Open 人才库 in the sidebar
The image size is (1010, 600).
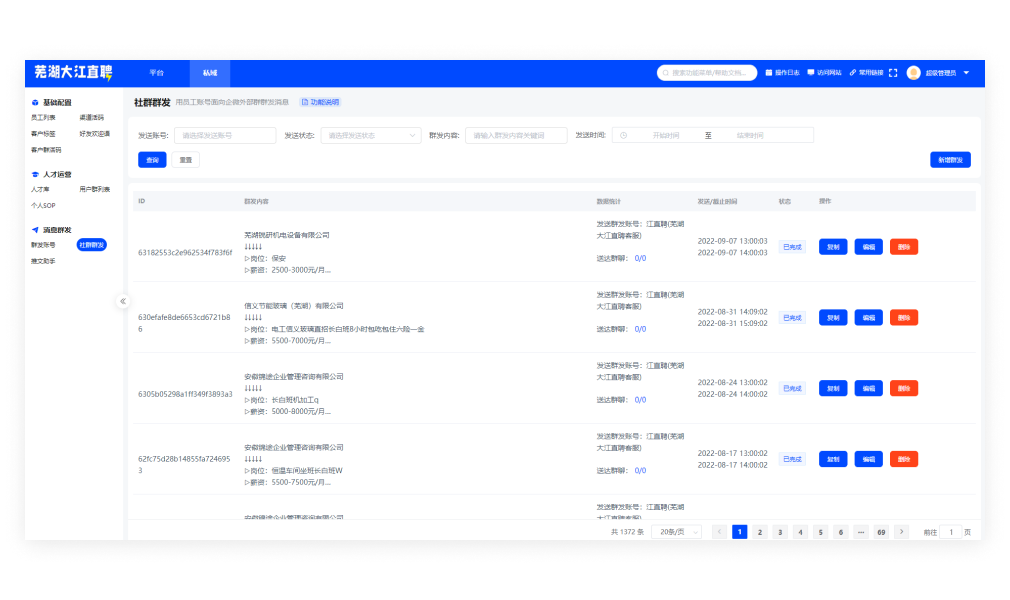click(40, 189)
